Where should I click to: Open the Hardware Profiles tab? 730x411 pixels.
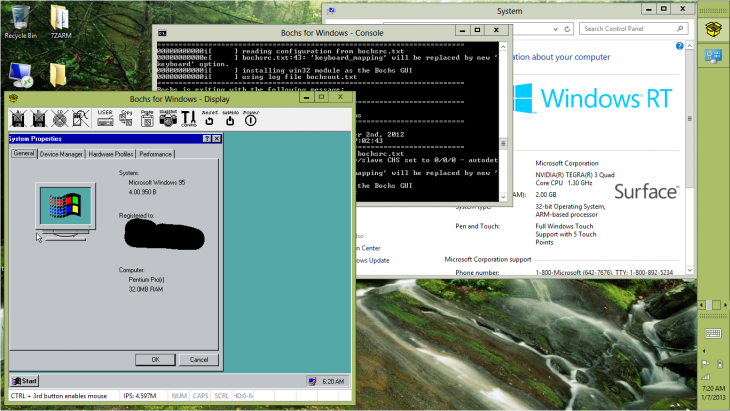point(110,154)
